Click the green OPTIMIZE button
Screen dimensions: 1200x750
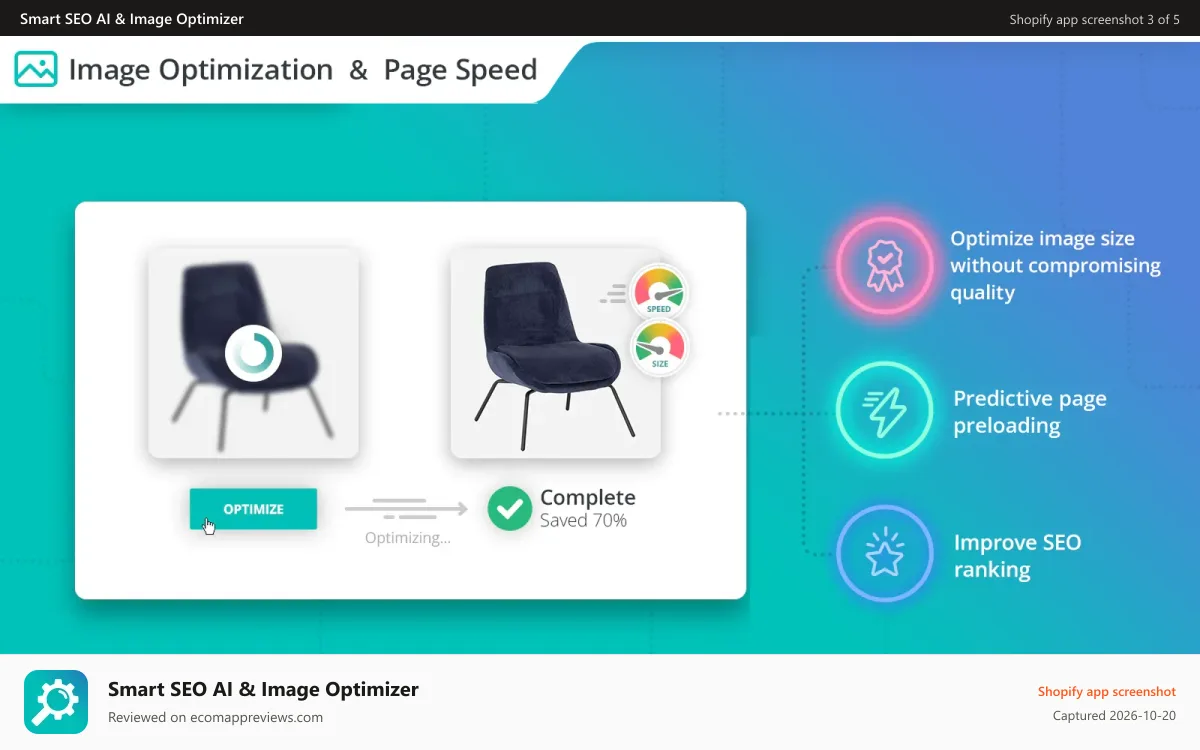(x=253, y=509)
